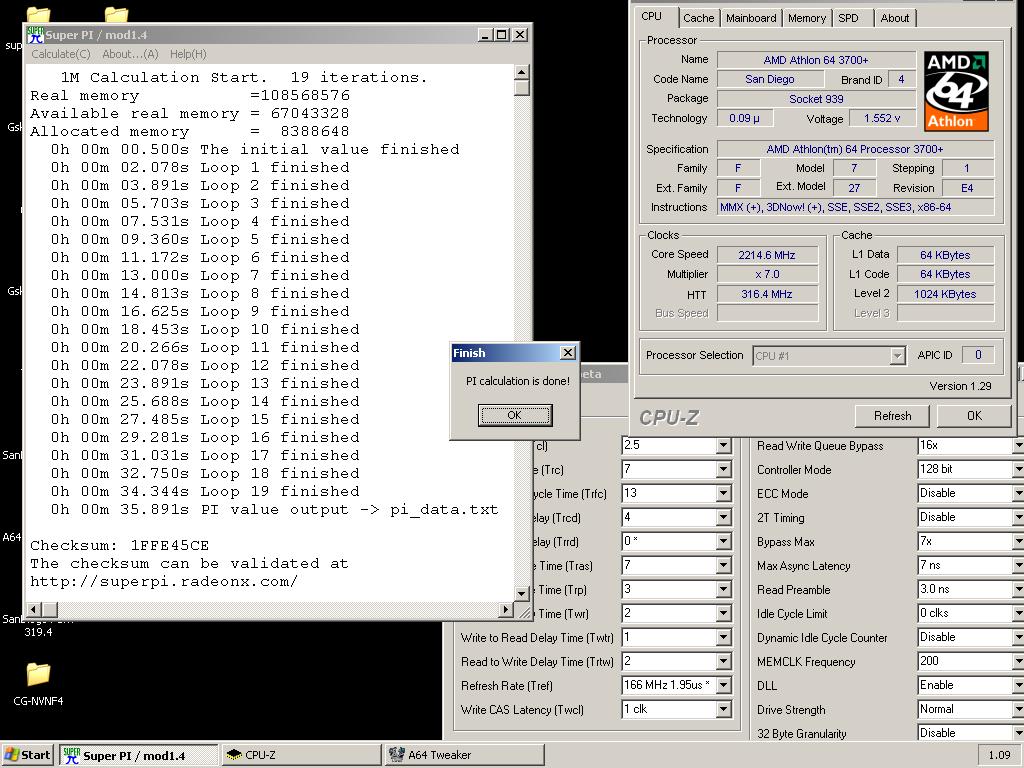Open the Read Preamble 3.0 ns dropdown
This screenshot has height=768, width=1024.
(x=1018, y=590)
